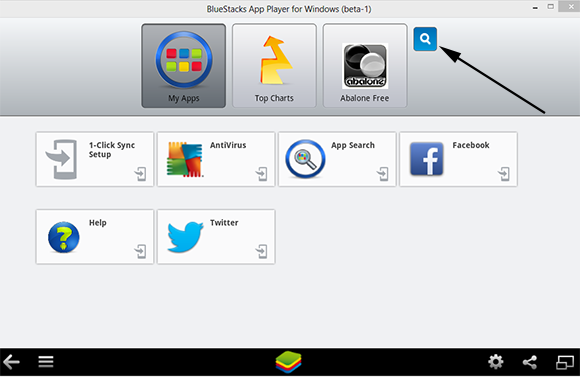This screenshot has height=377, width=580.
Task: Click the BlueStacks home logo
Action: [x=289, y=362]
